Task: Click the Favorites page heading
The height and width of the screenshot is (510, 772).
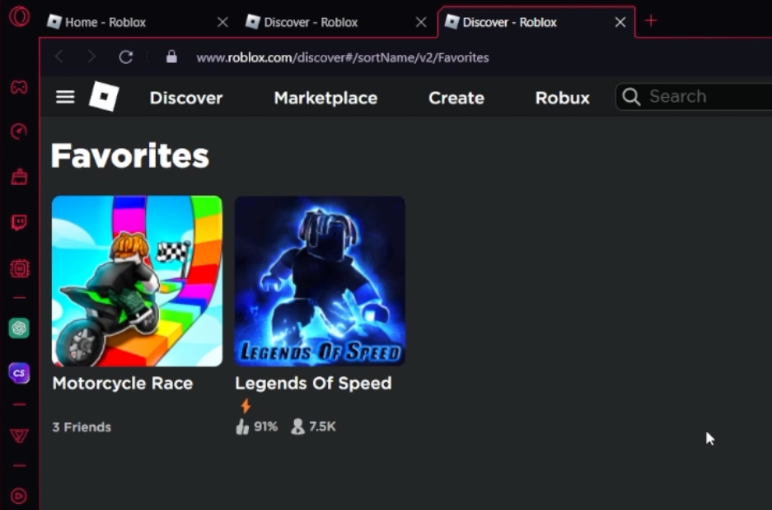Action: (x=130, y=156)
